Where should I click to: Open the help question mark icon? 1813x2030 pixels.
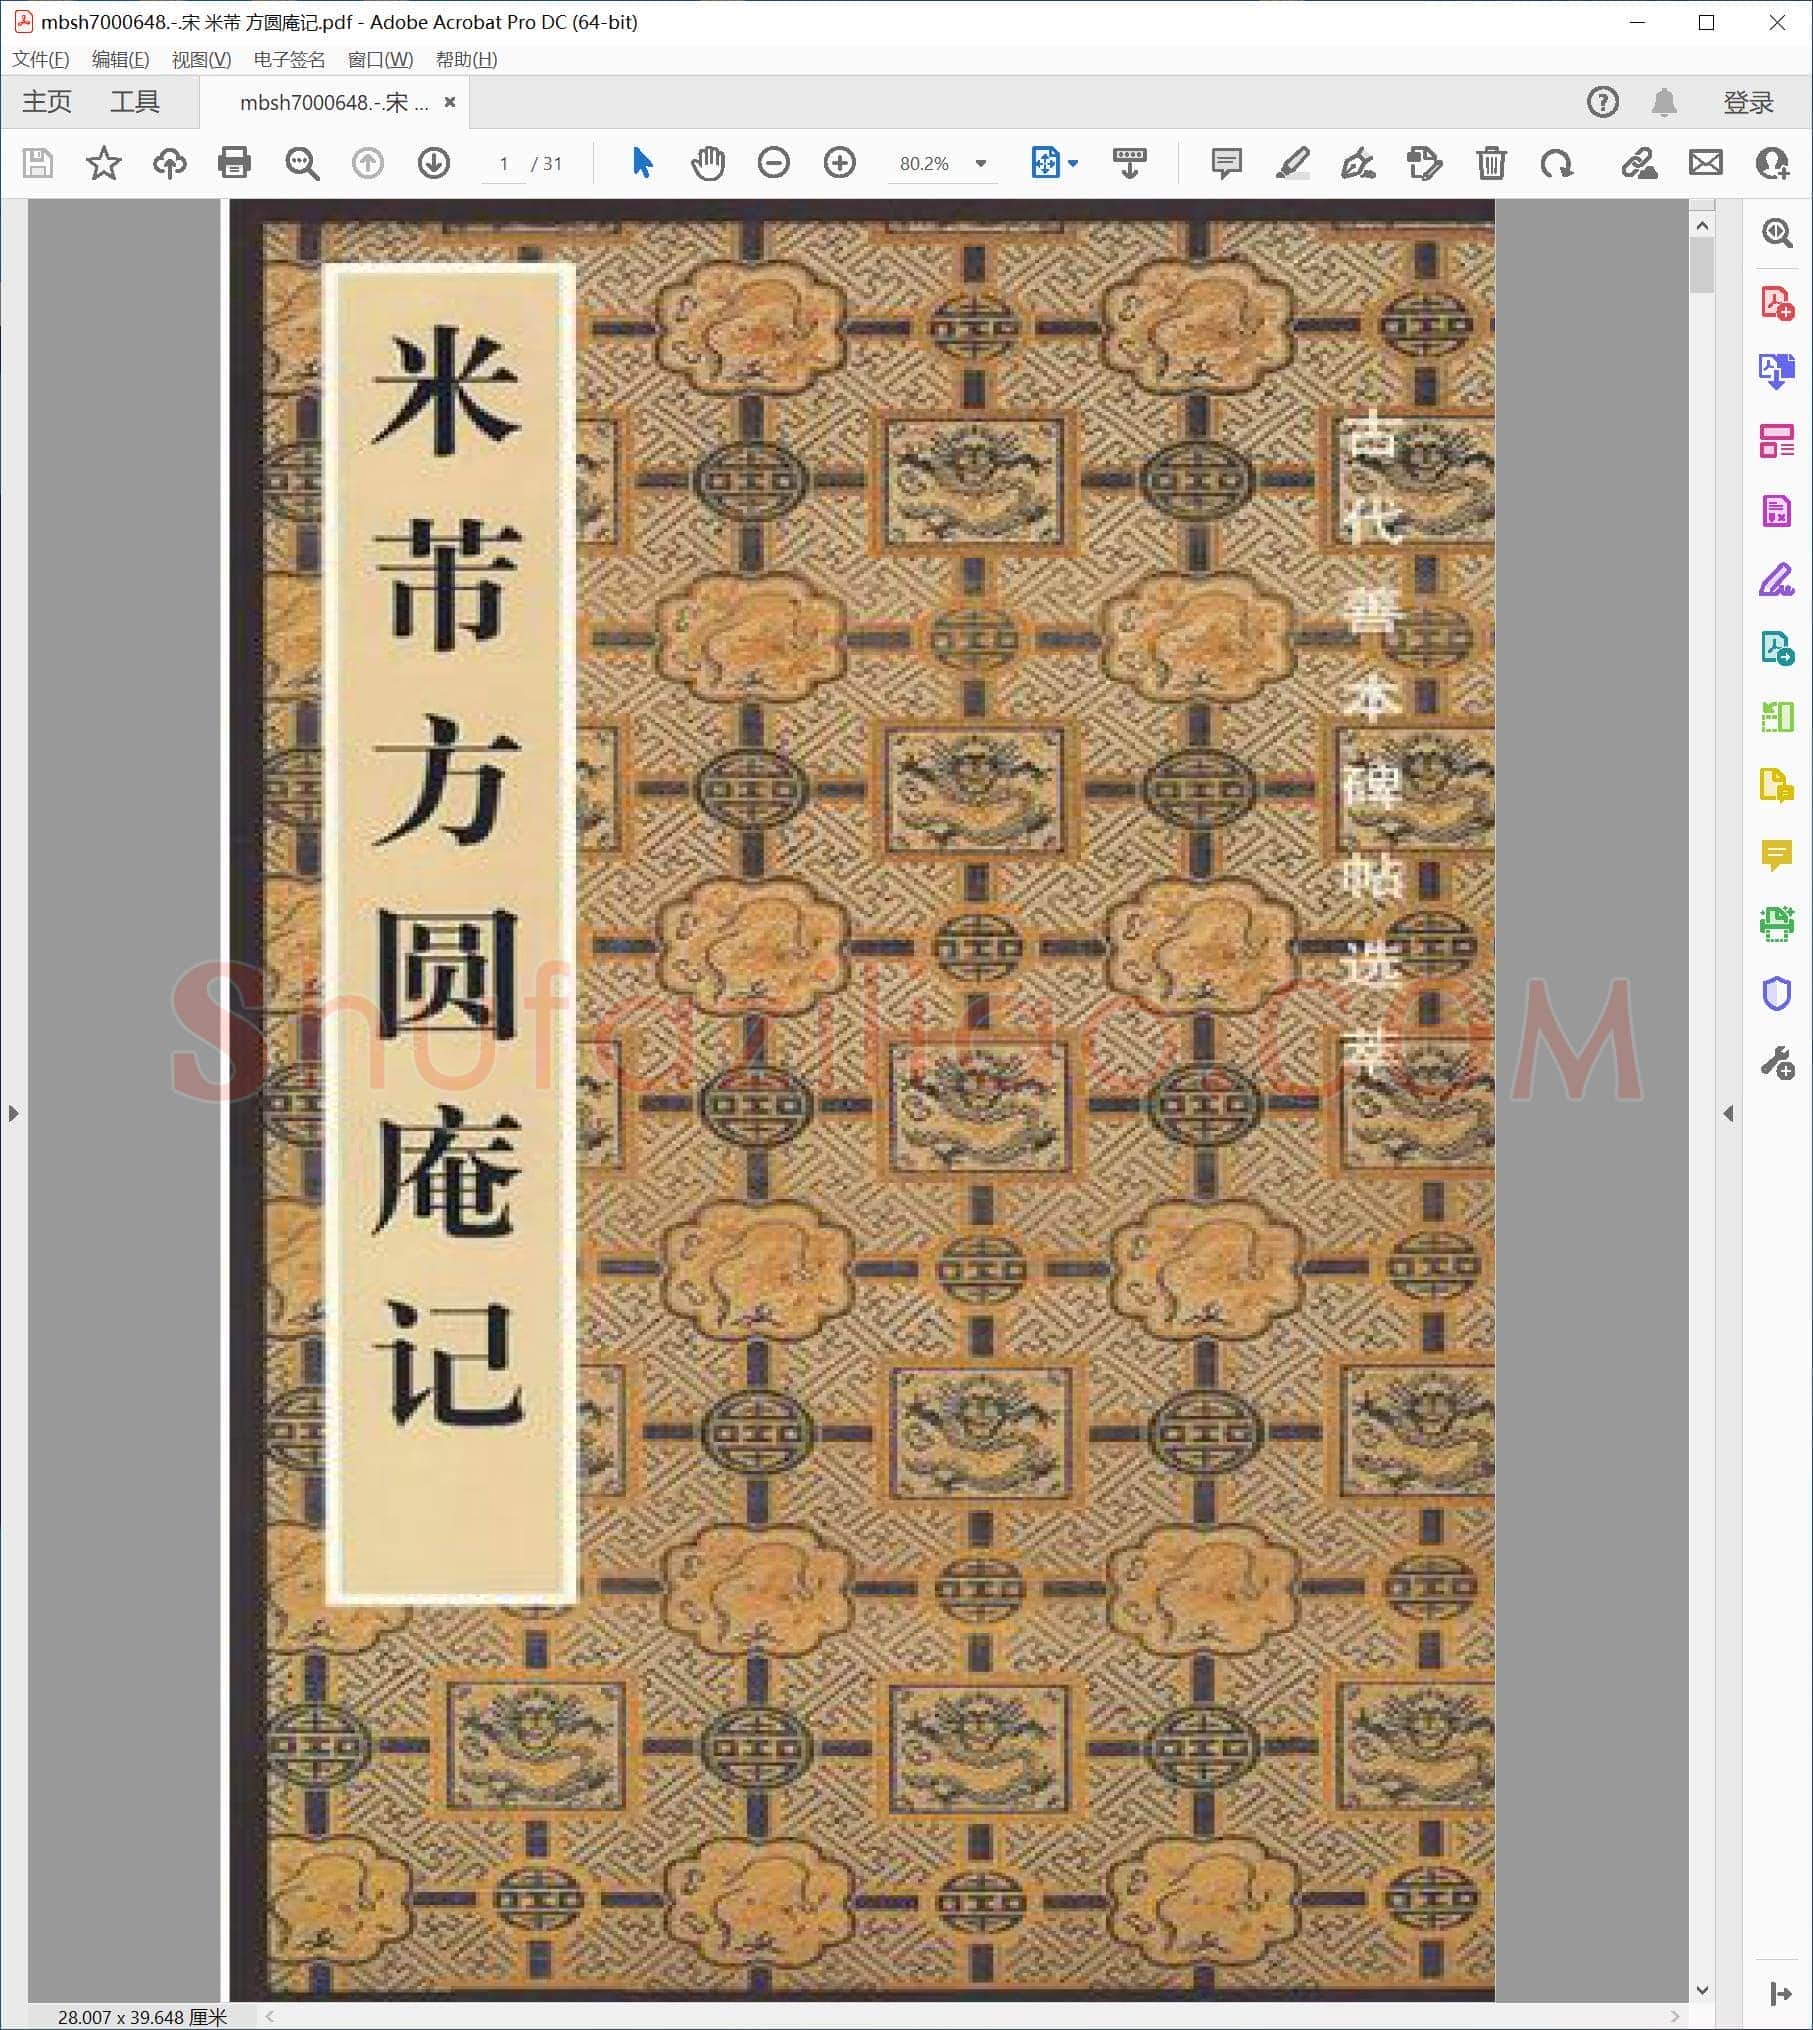1603,102
